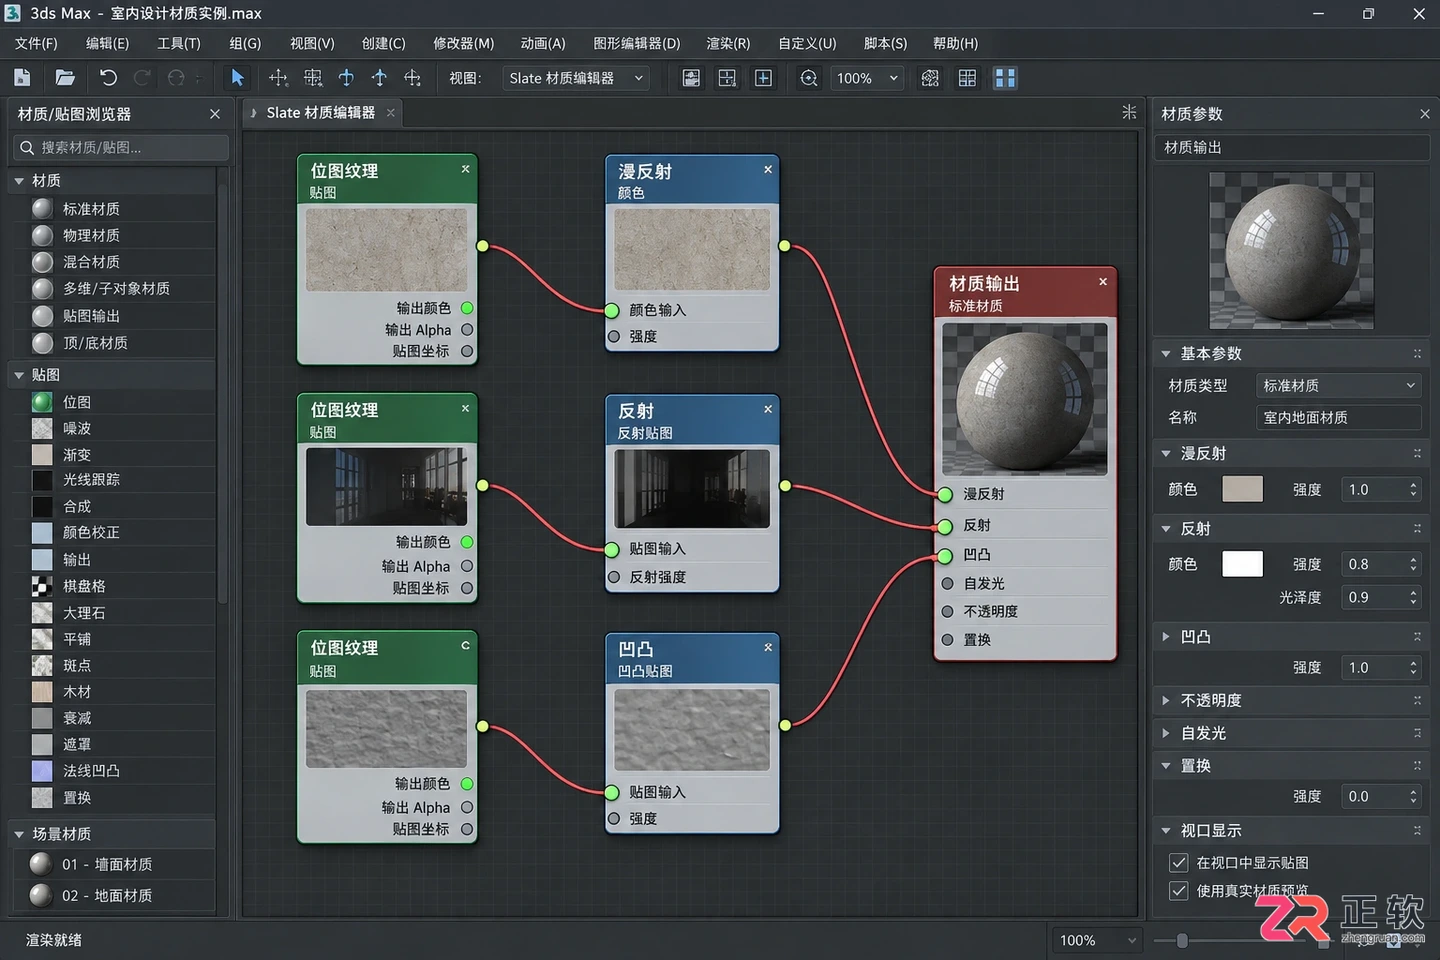Open the 编辑(E) menu
The height and width of the screenshot is (960, 1440).
(x=107, y=43)
